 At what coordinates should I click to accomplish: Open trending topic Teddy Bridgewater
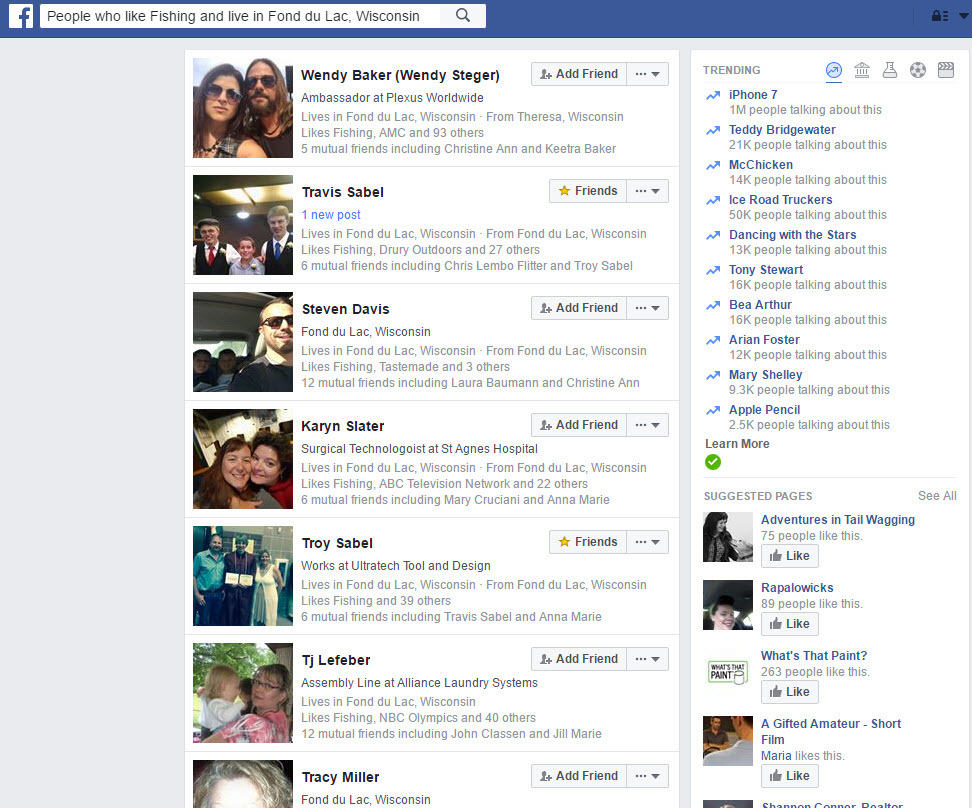pos(782,130)
